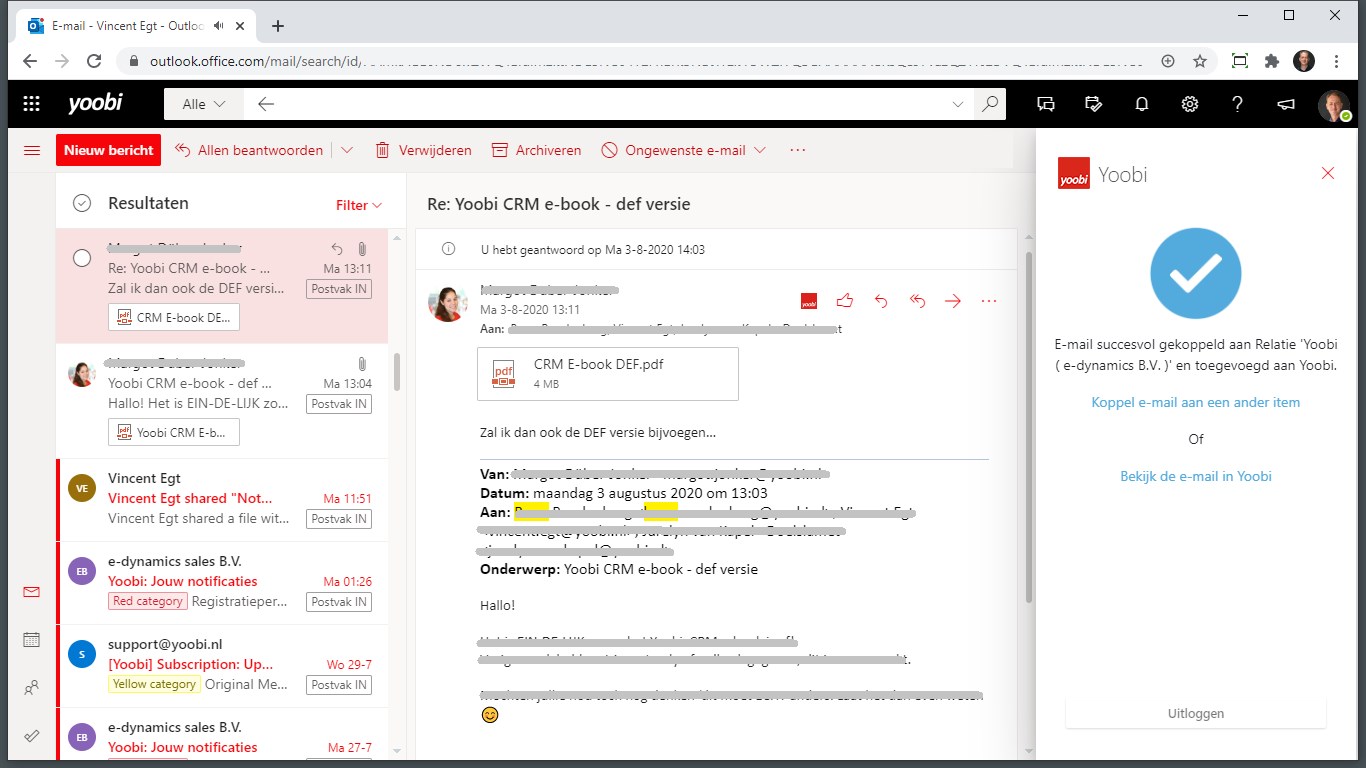1366x768 pixels.
Task: Open To Do tasks in left rail
Action: pos(31,736)
